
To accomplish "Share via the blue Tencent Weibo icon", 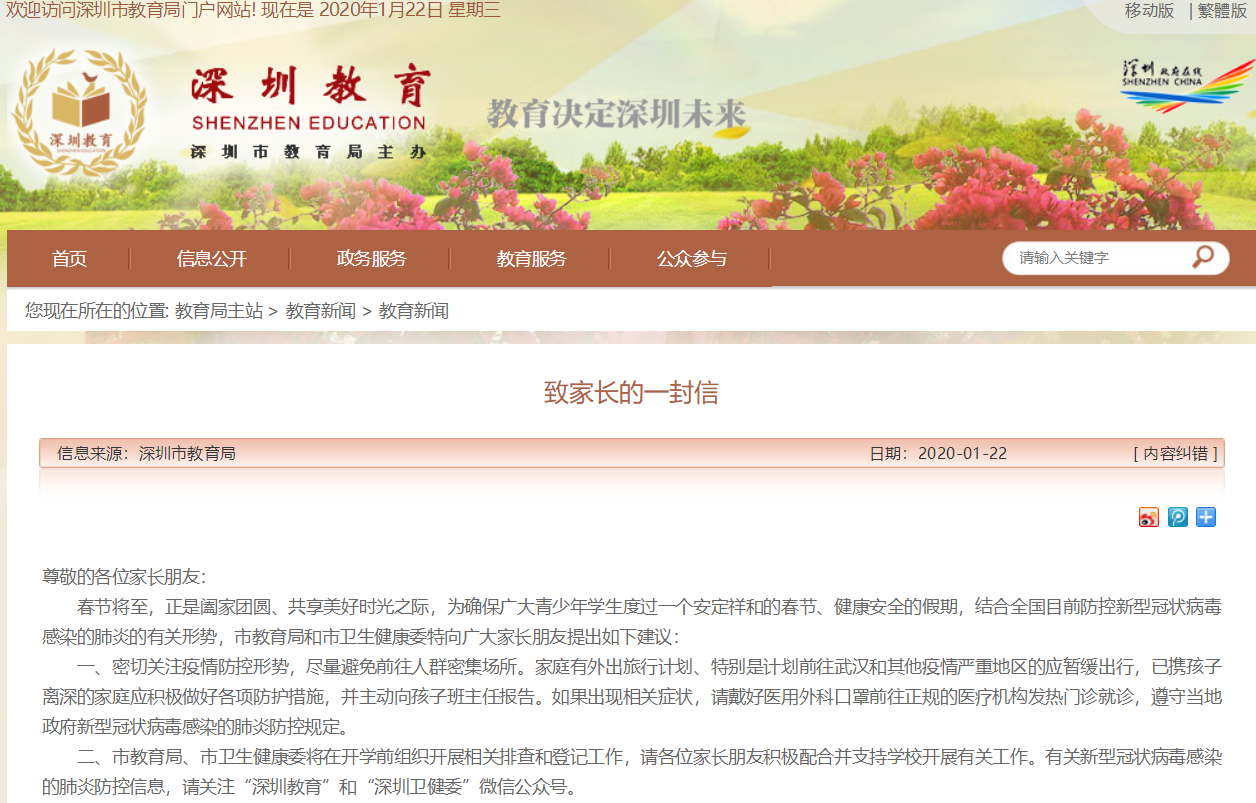I will click(1177, 517).
